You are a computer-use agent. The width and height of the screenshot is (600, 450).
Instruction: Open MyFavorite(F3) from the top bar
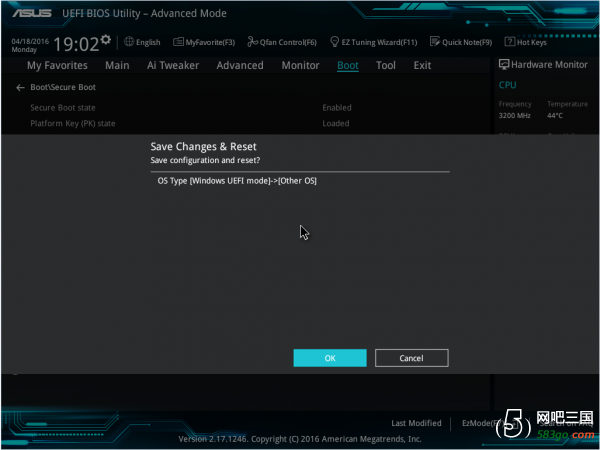[204, 42]
